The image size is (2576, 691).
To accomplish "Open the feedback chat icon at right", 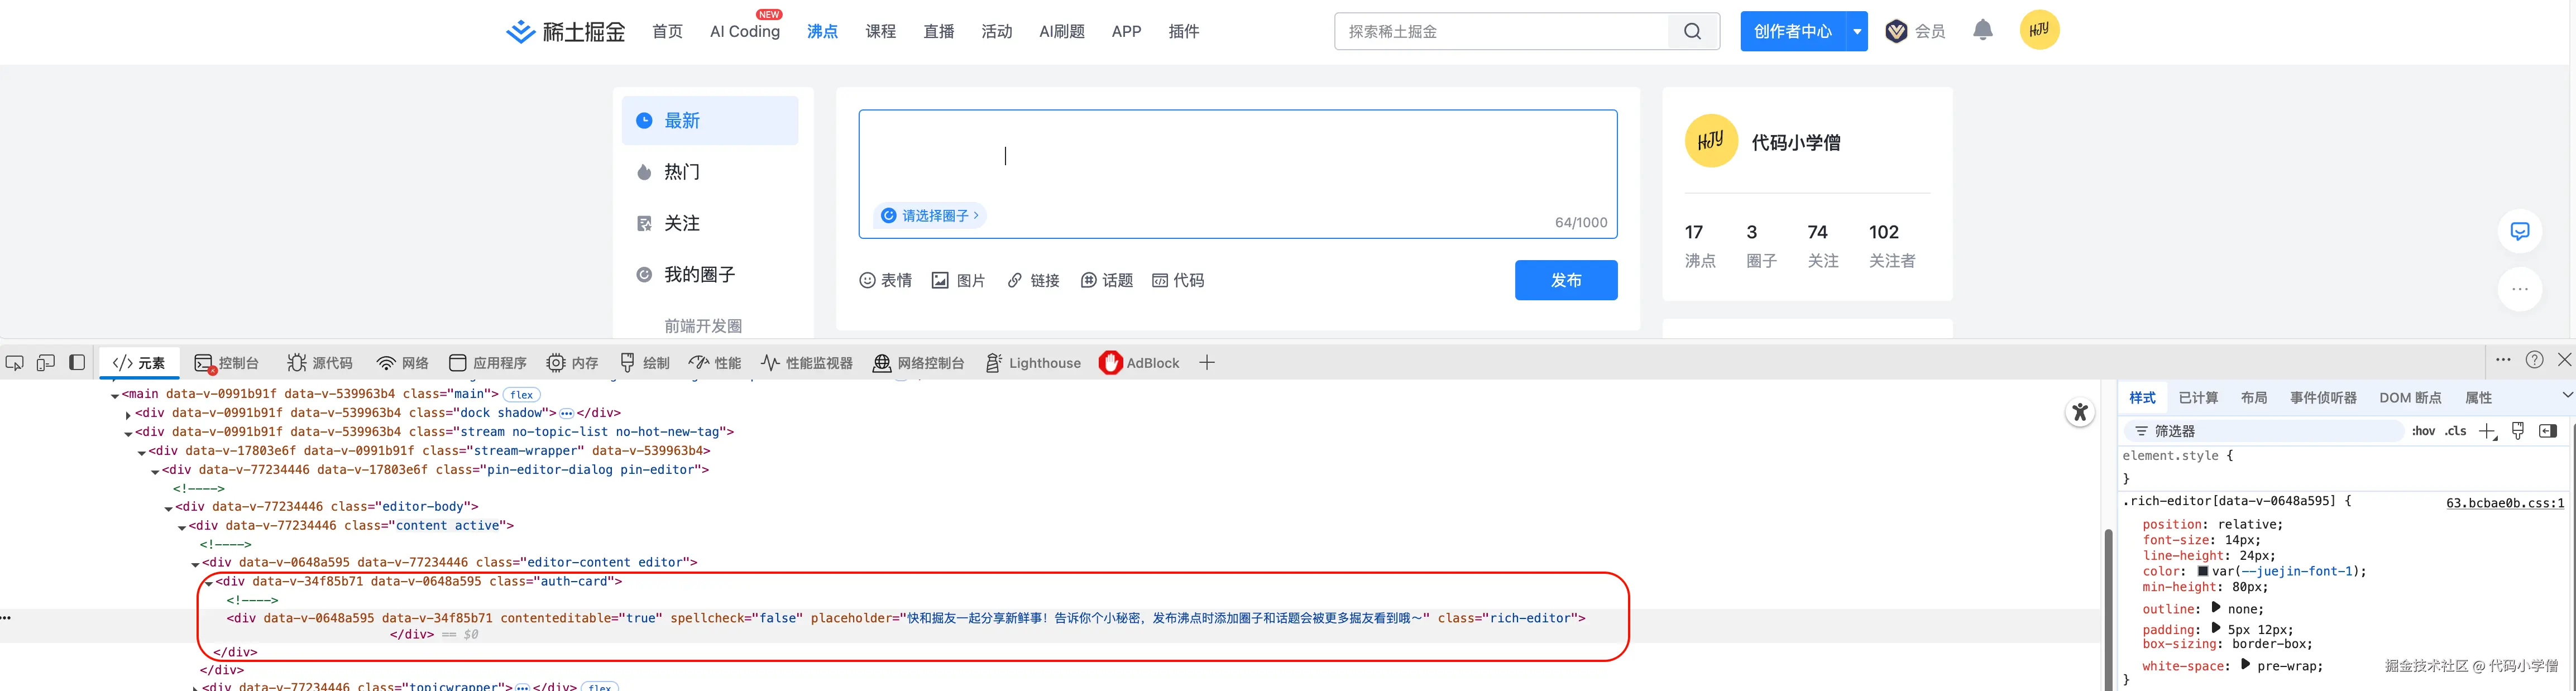I will coord(2519,232).
